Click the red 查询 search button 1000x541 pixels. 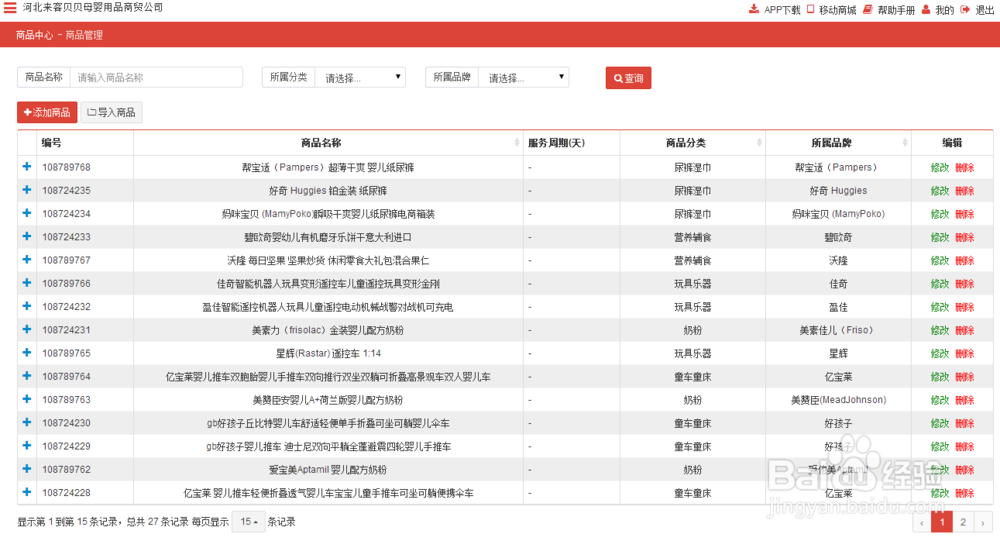pos(628,78)
